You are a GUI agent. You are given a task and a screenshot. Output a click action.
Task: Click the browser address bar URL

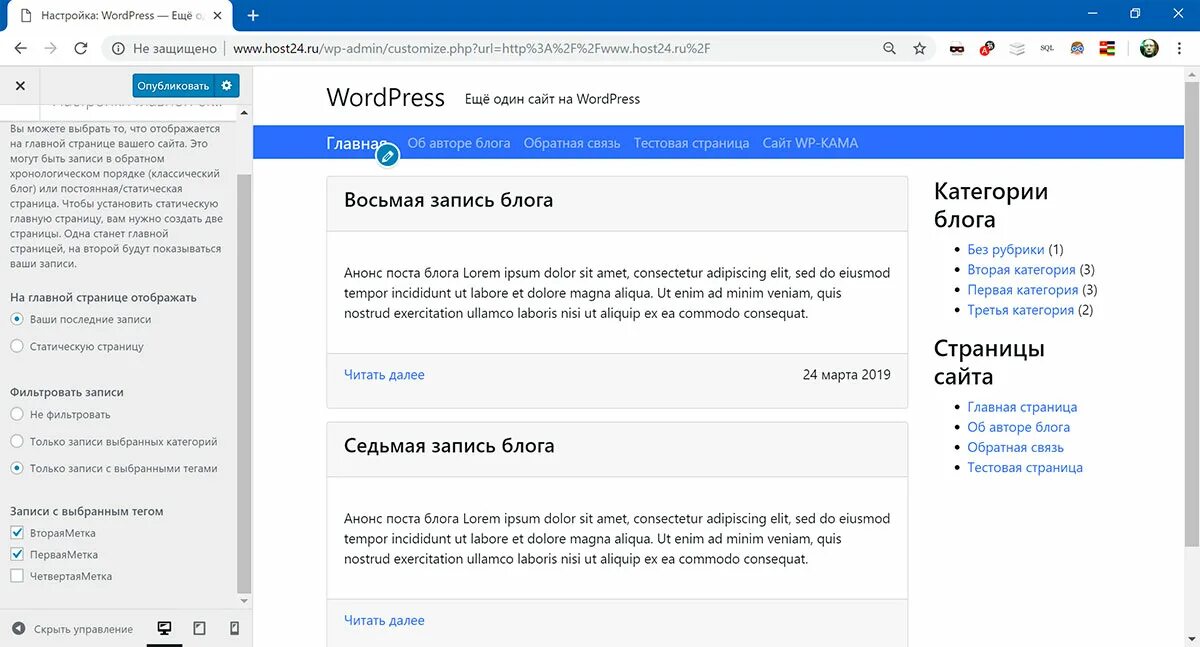[472, 48]
